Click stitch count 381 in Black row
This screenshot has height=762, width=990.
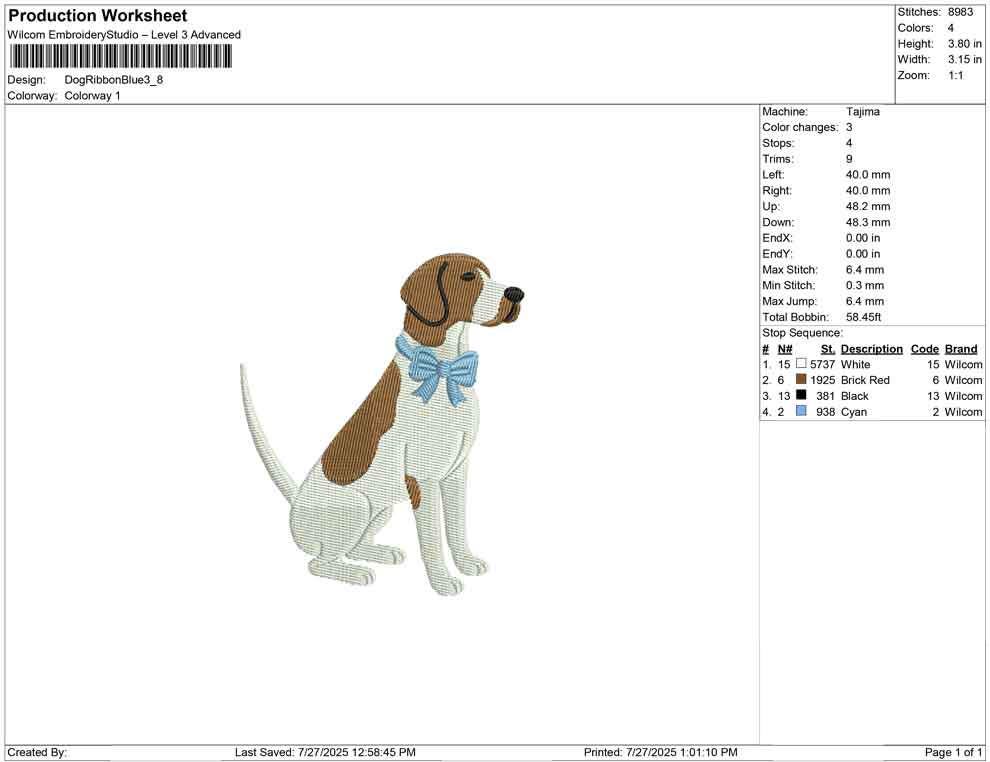pos(825,396)
